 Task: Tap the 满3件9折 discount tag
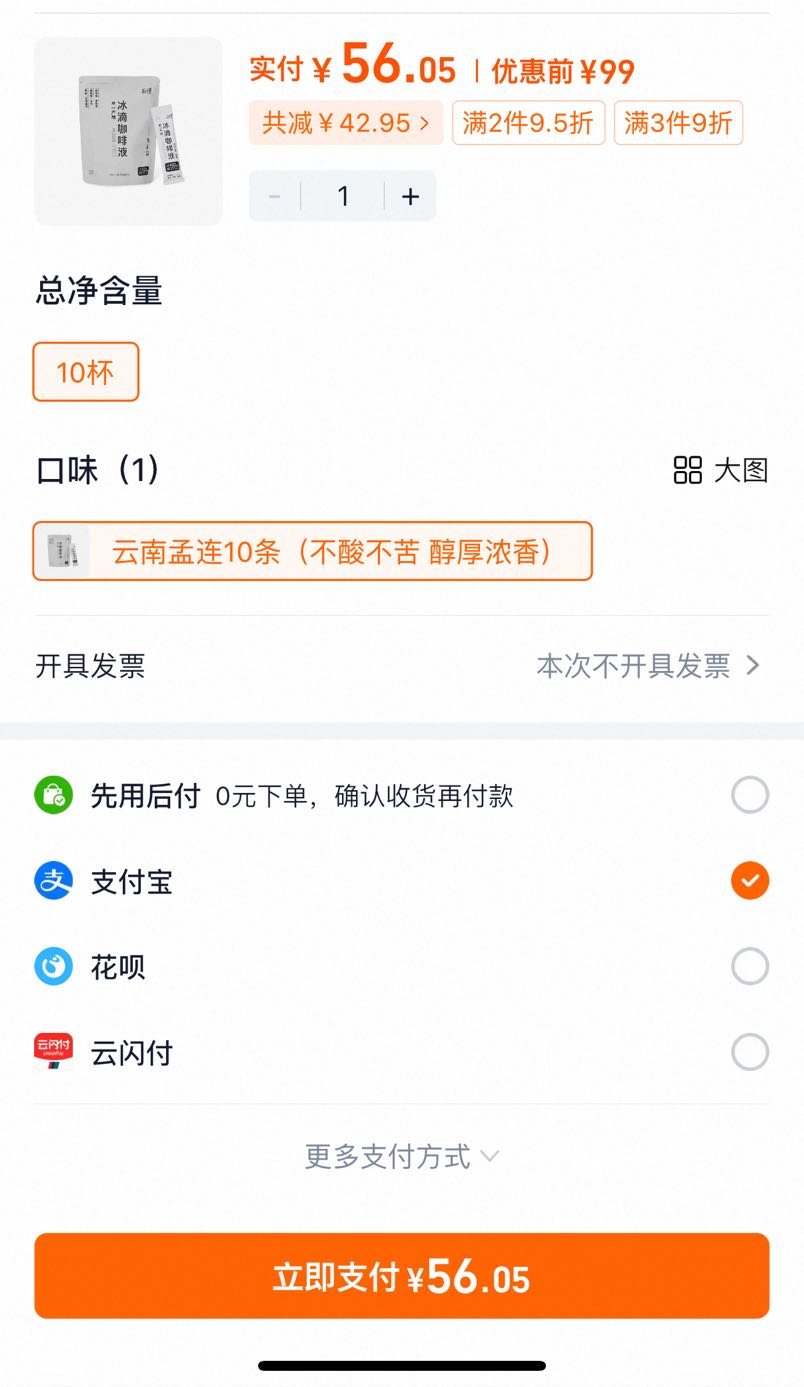(678, 123)
